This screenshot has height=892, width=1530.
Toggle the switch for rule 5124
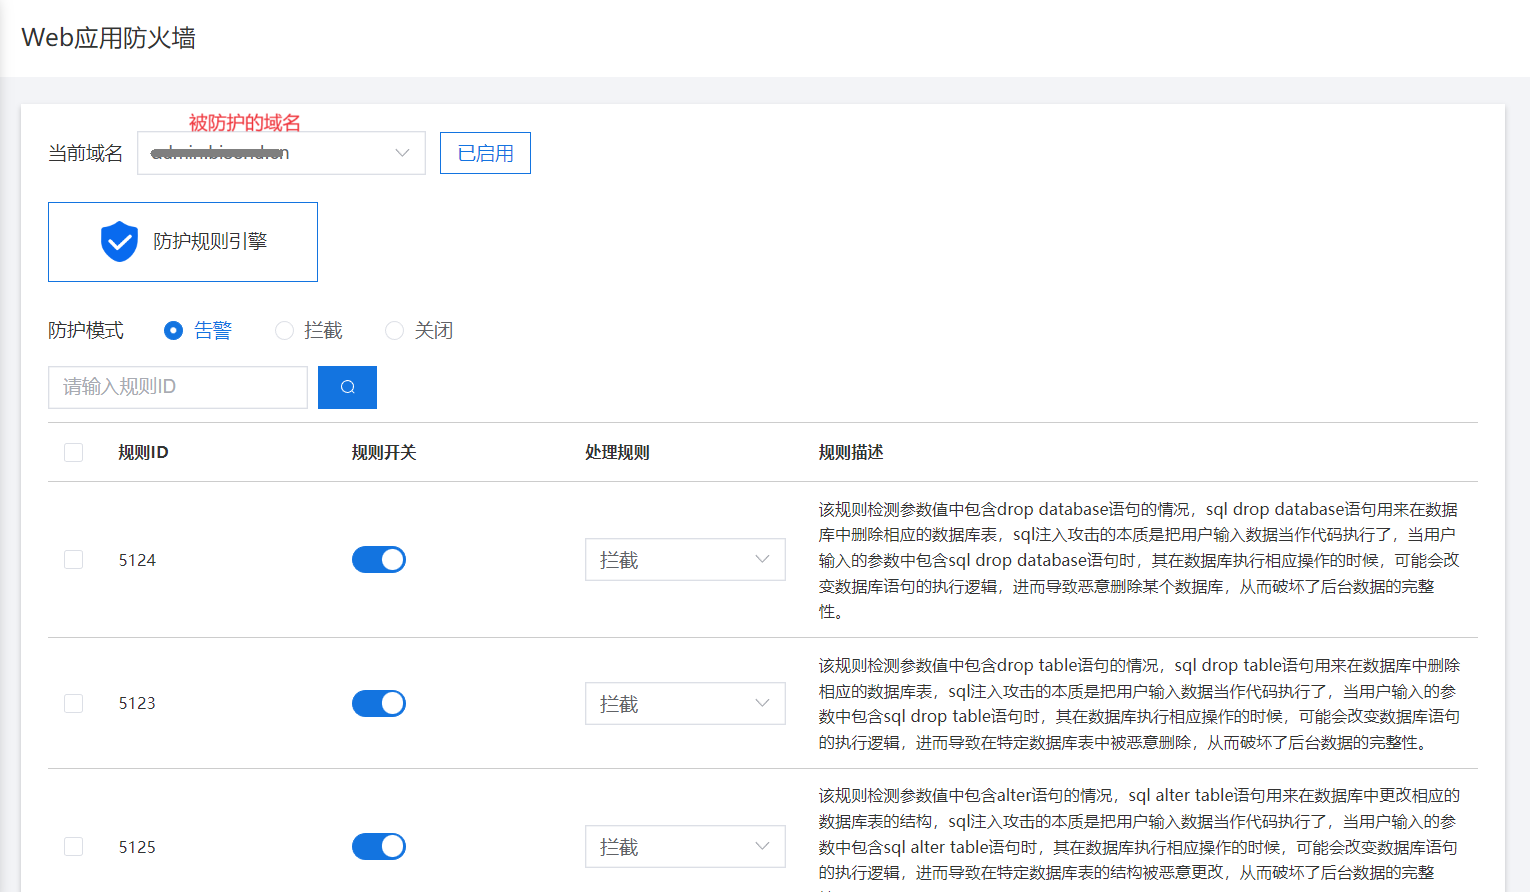pos(379,560)
